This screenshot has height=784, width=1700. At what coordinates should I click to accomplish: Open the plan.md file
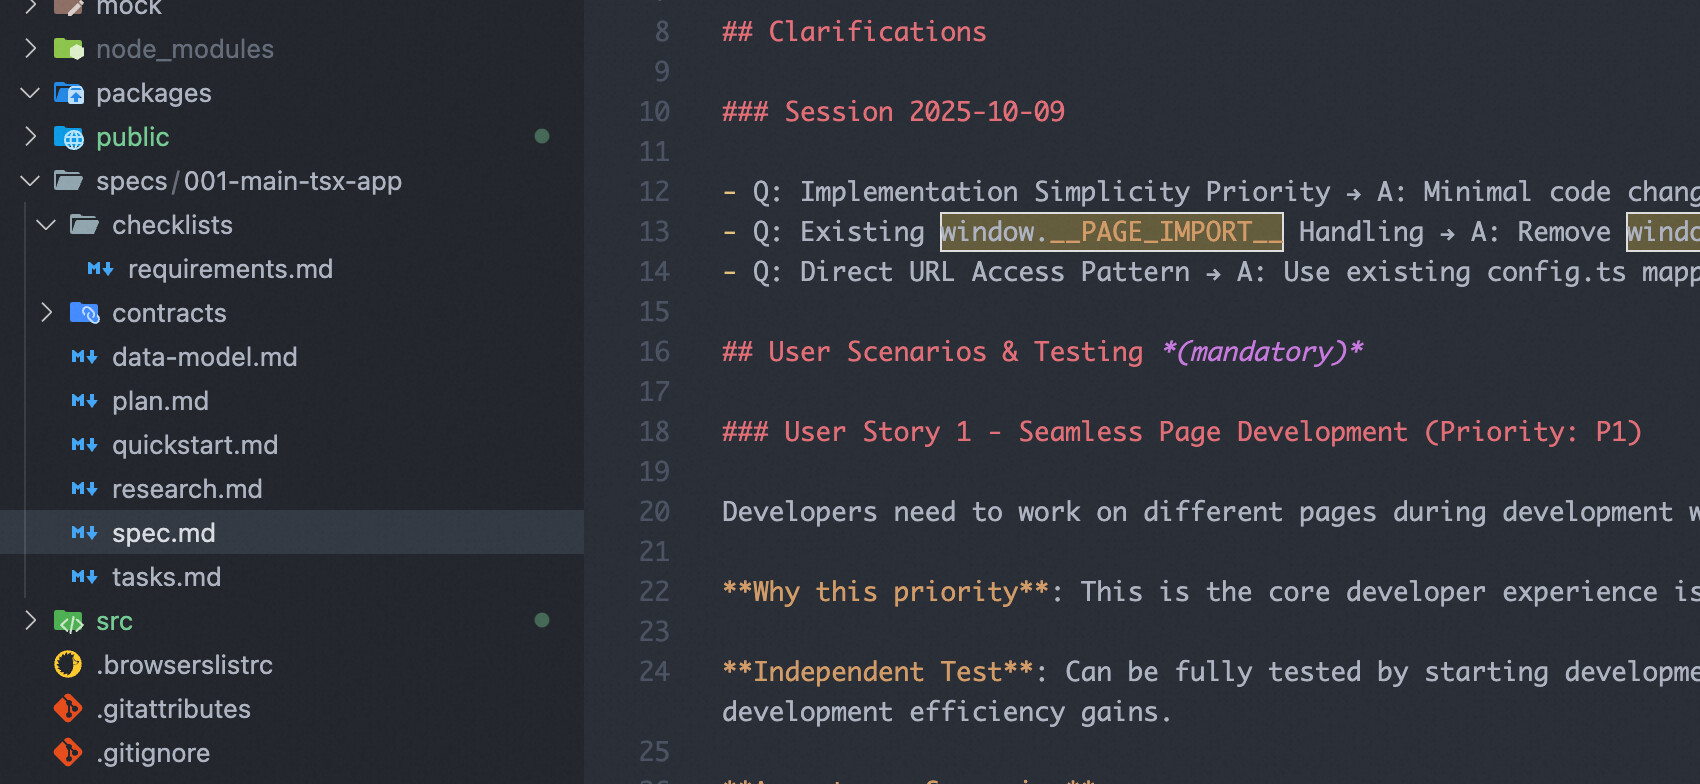160,401
